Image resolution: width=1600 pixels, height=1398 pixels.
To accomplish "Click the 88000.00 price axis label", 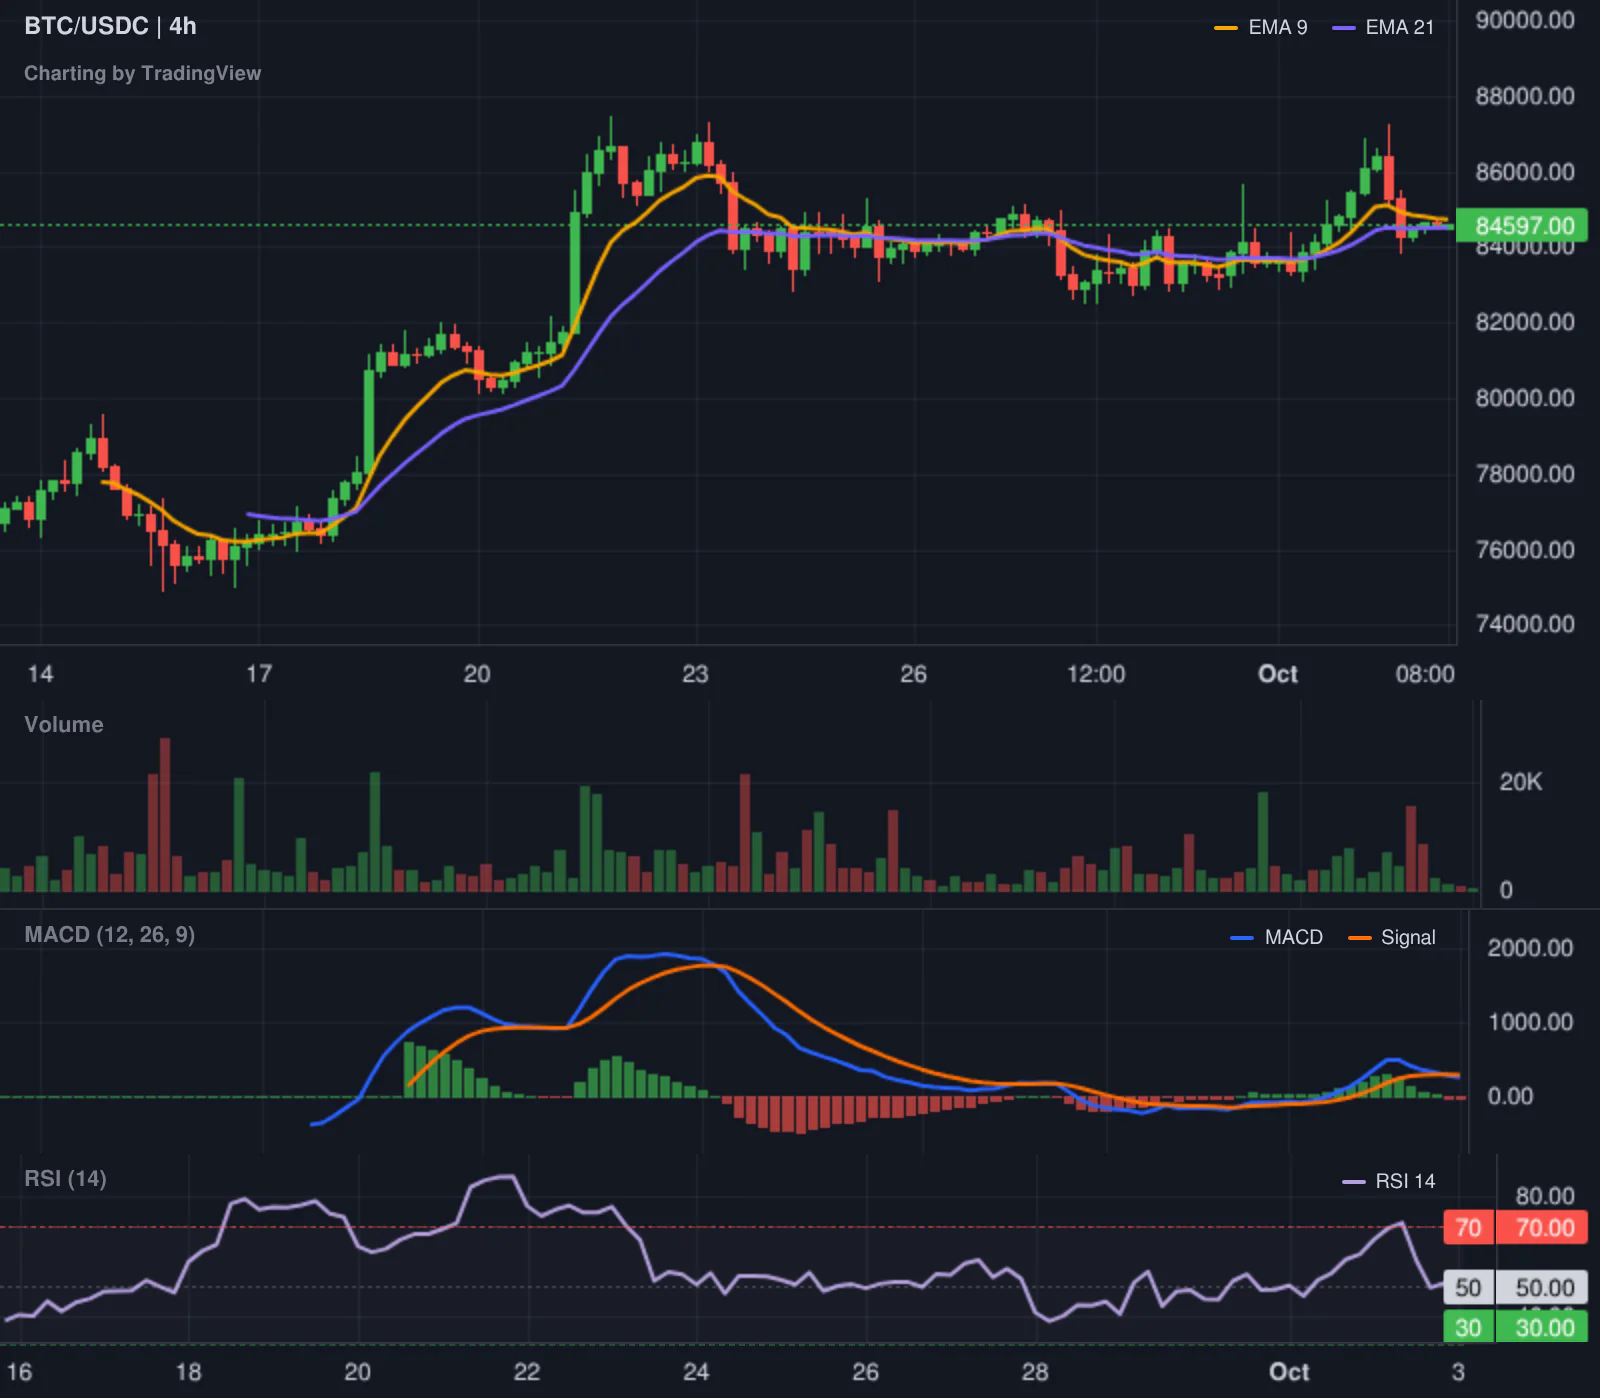I will (1525, 96).
